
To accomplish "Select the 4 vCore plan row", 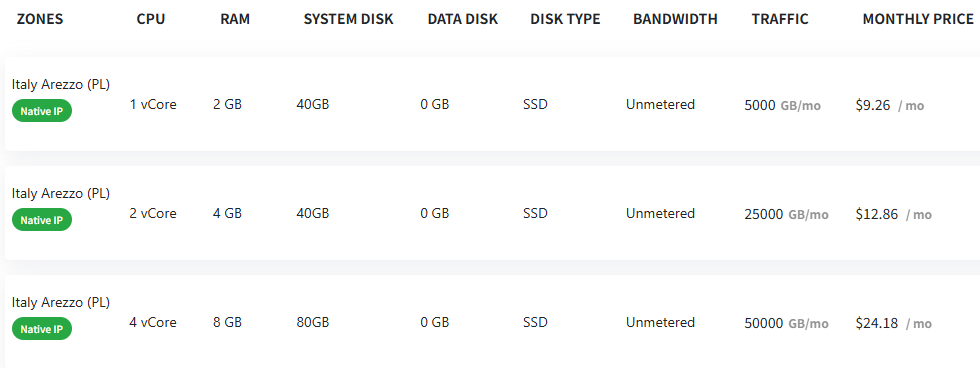I will [492, 321].
